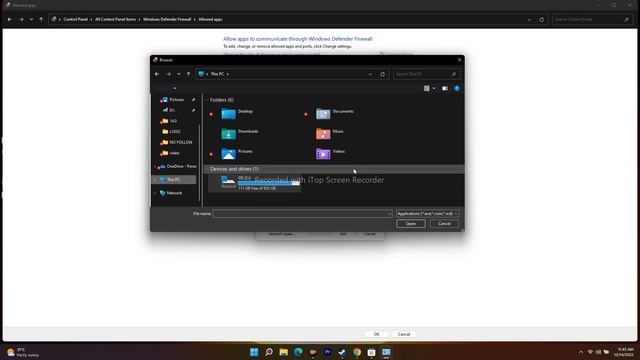640x360 pixels.
Task: Collapse the Folders (6) group
Action: 207,100
